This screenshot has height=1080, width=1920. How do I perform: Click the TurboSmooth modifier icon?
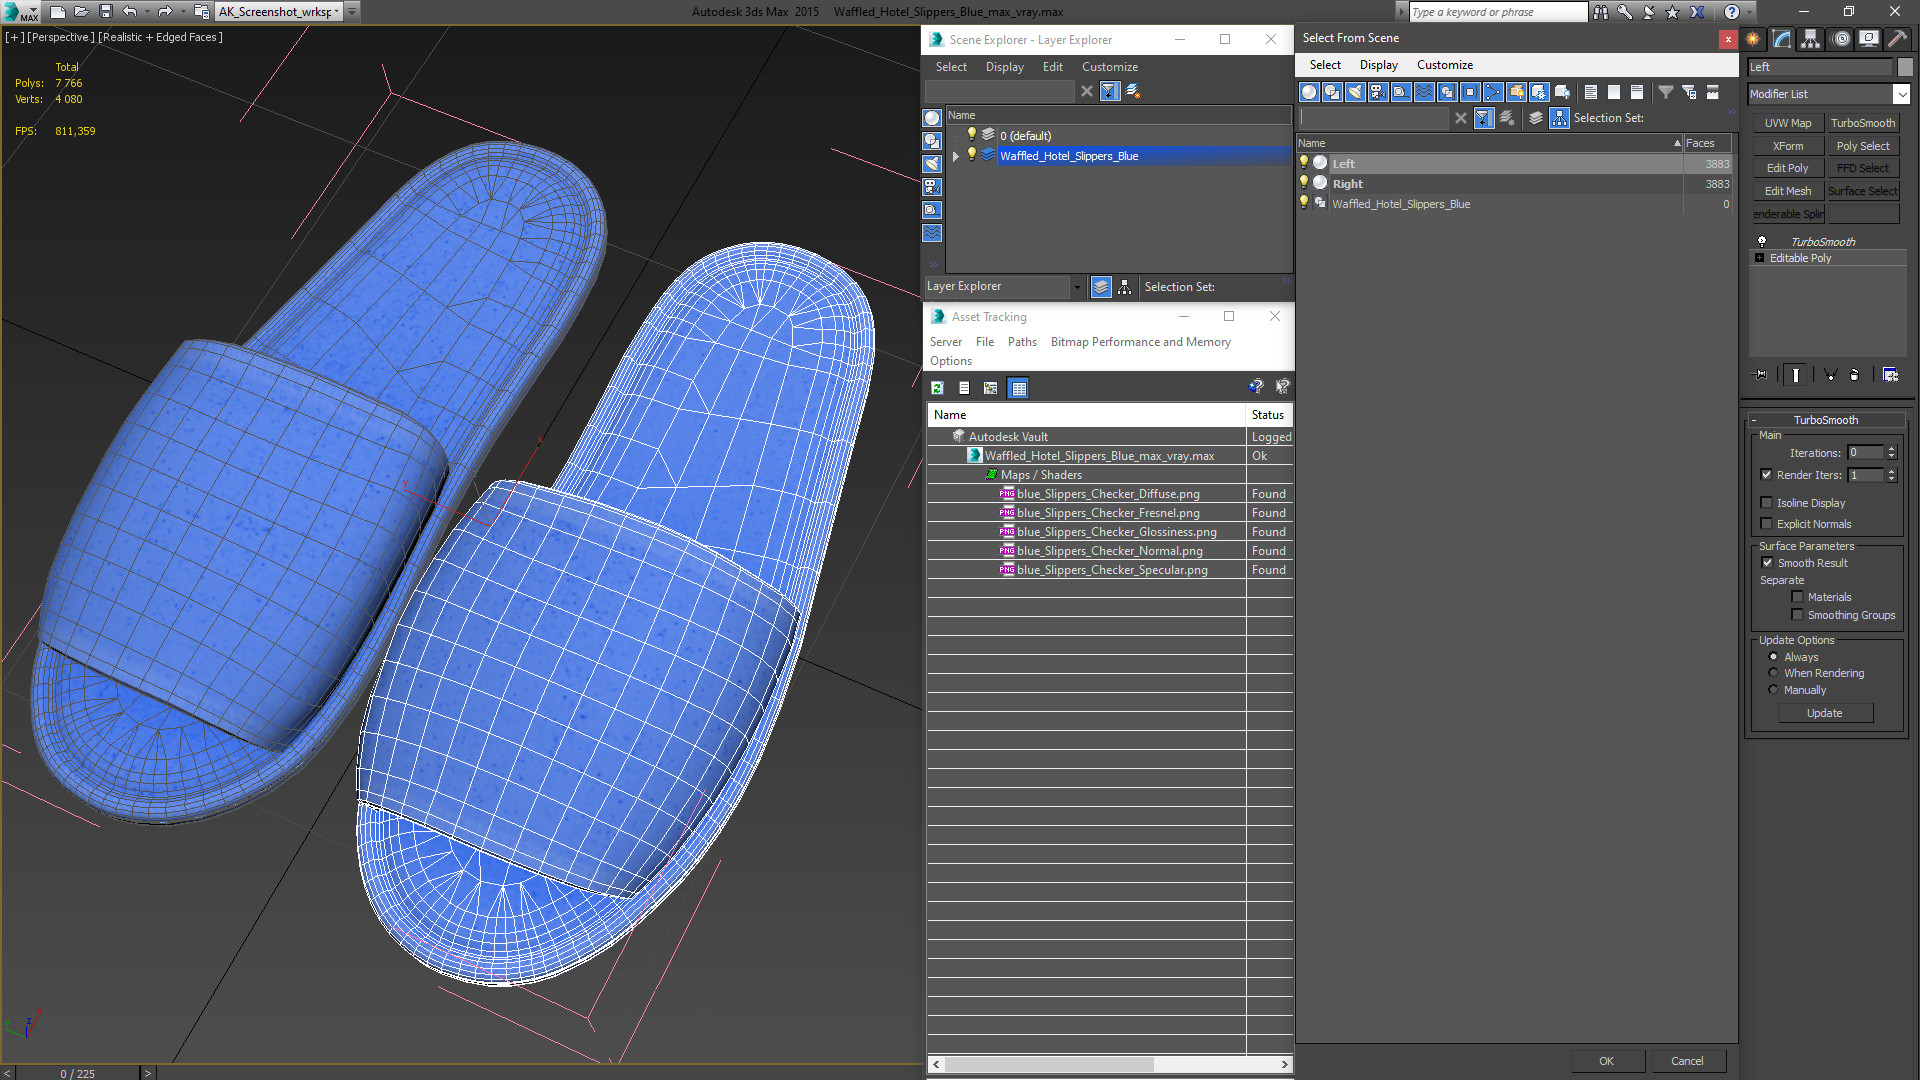1762,240
